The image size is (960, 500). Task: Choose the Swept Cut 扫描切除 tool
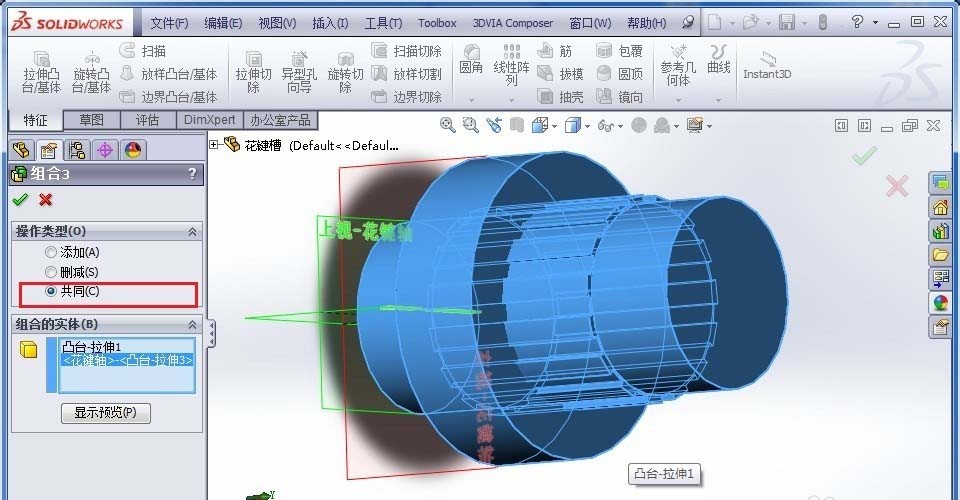click(x=407, y=51)
